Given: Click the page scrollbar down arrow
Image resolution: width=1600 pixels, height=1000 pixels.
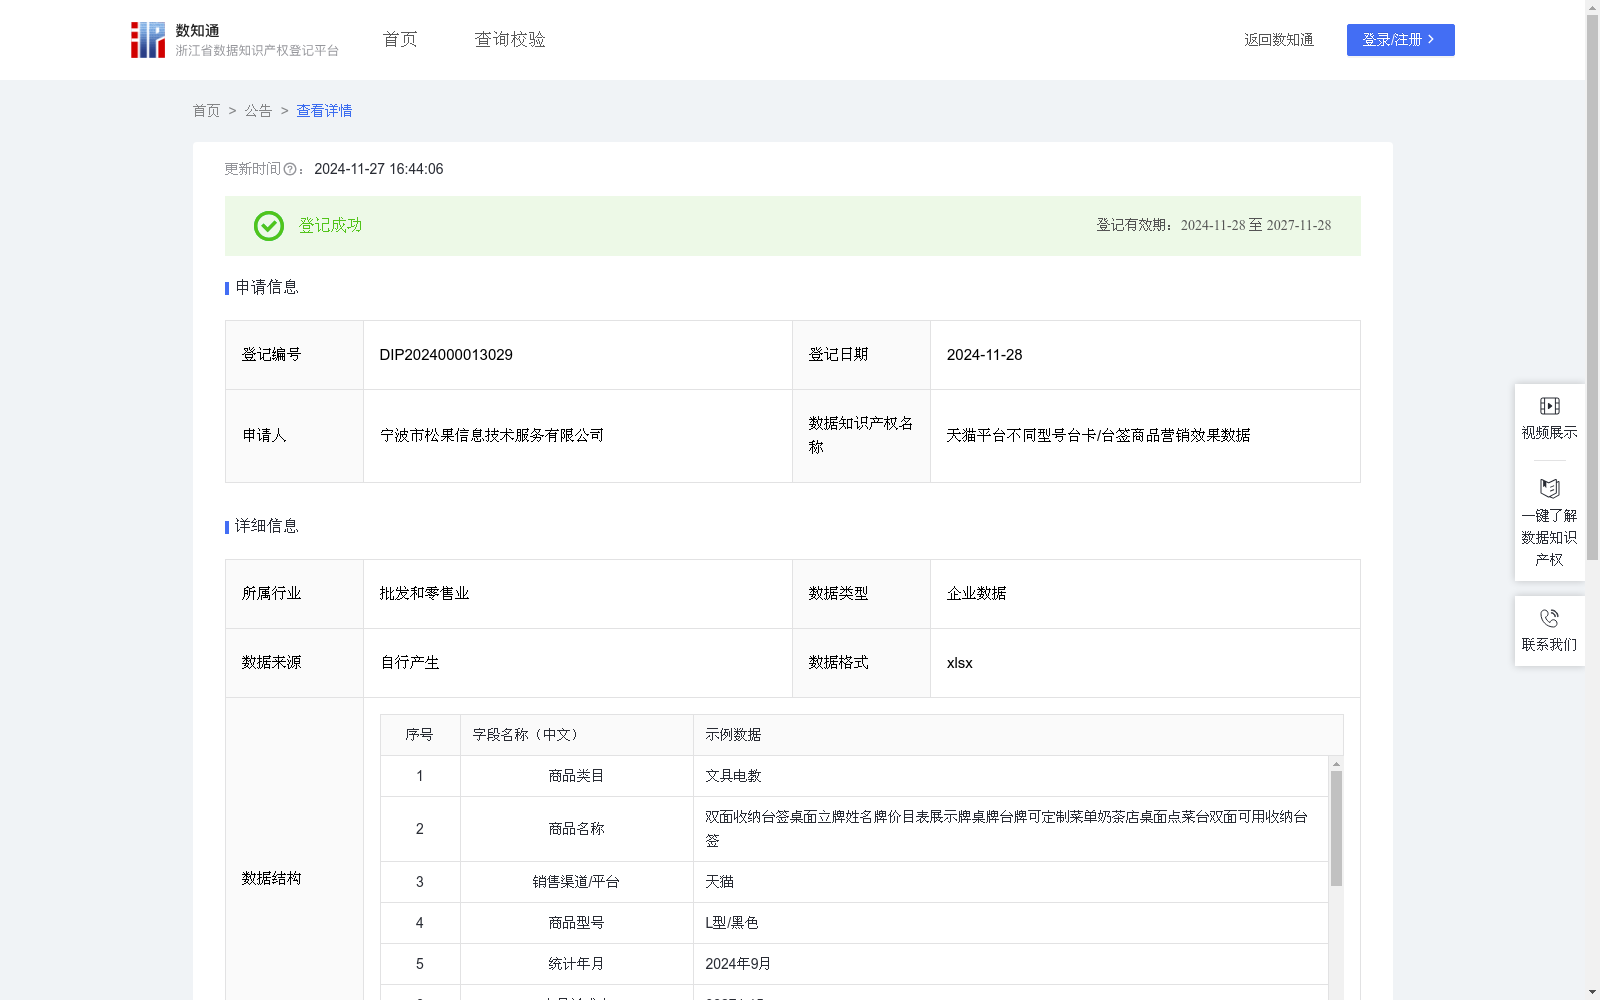Looking at the screenshot, I should (1592, 992).
